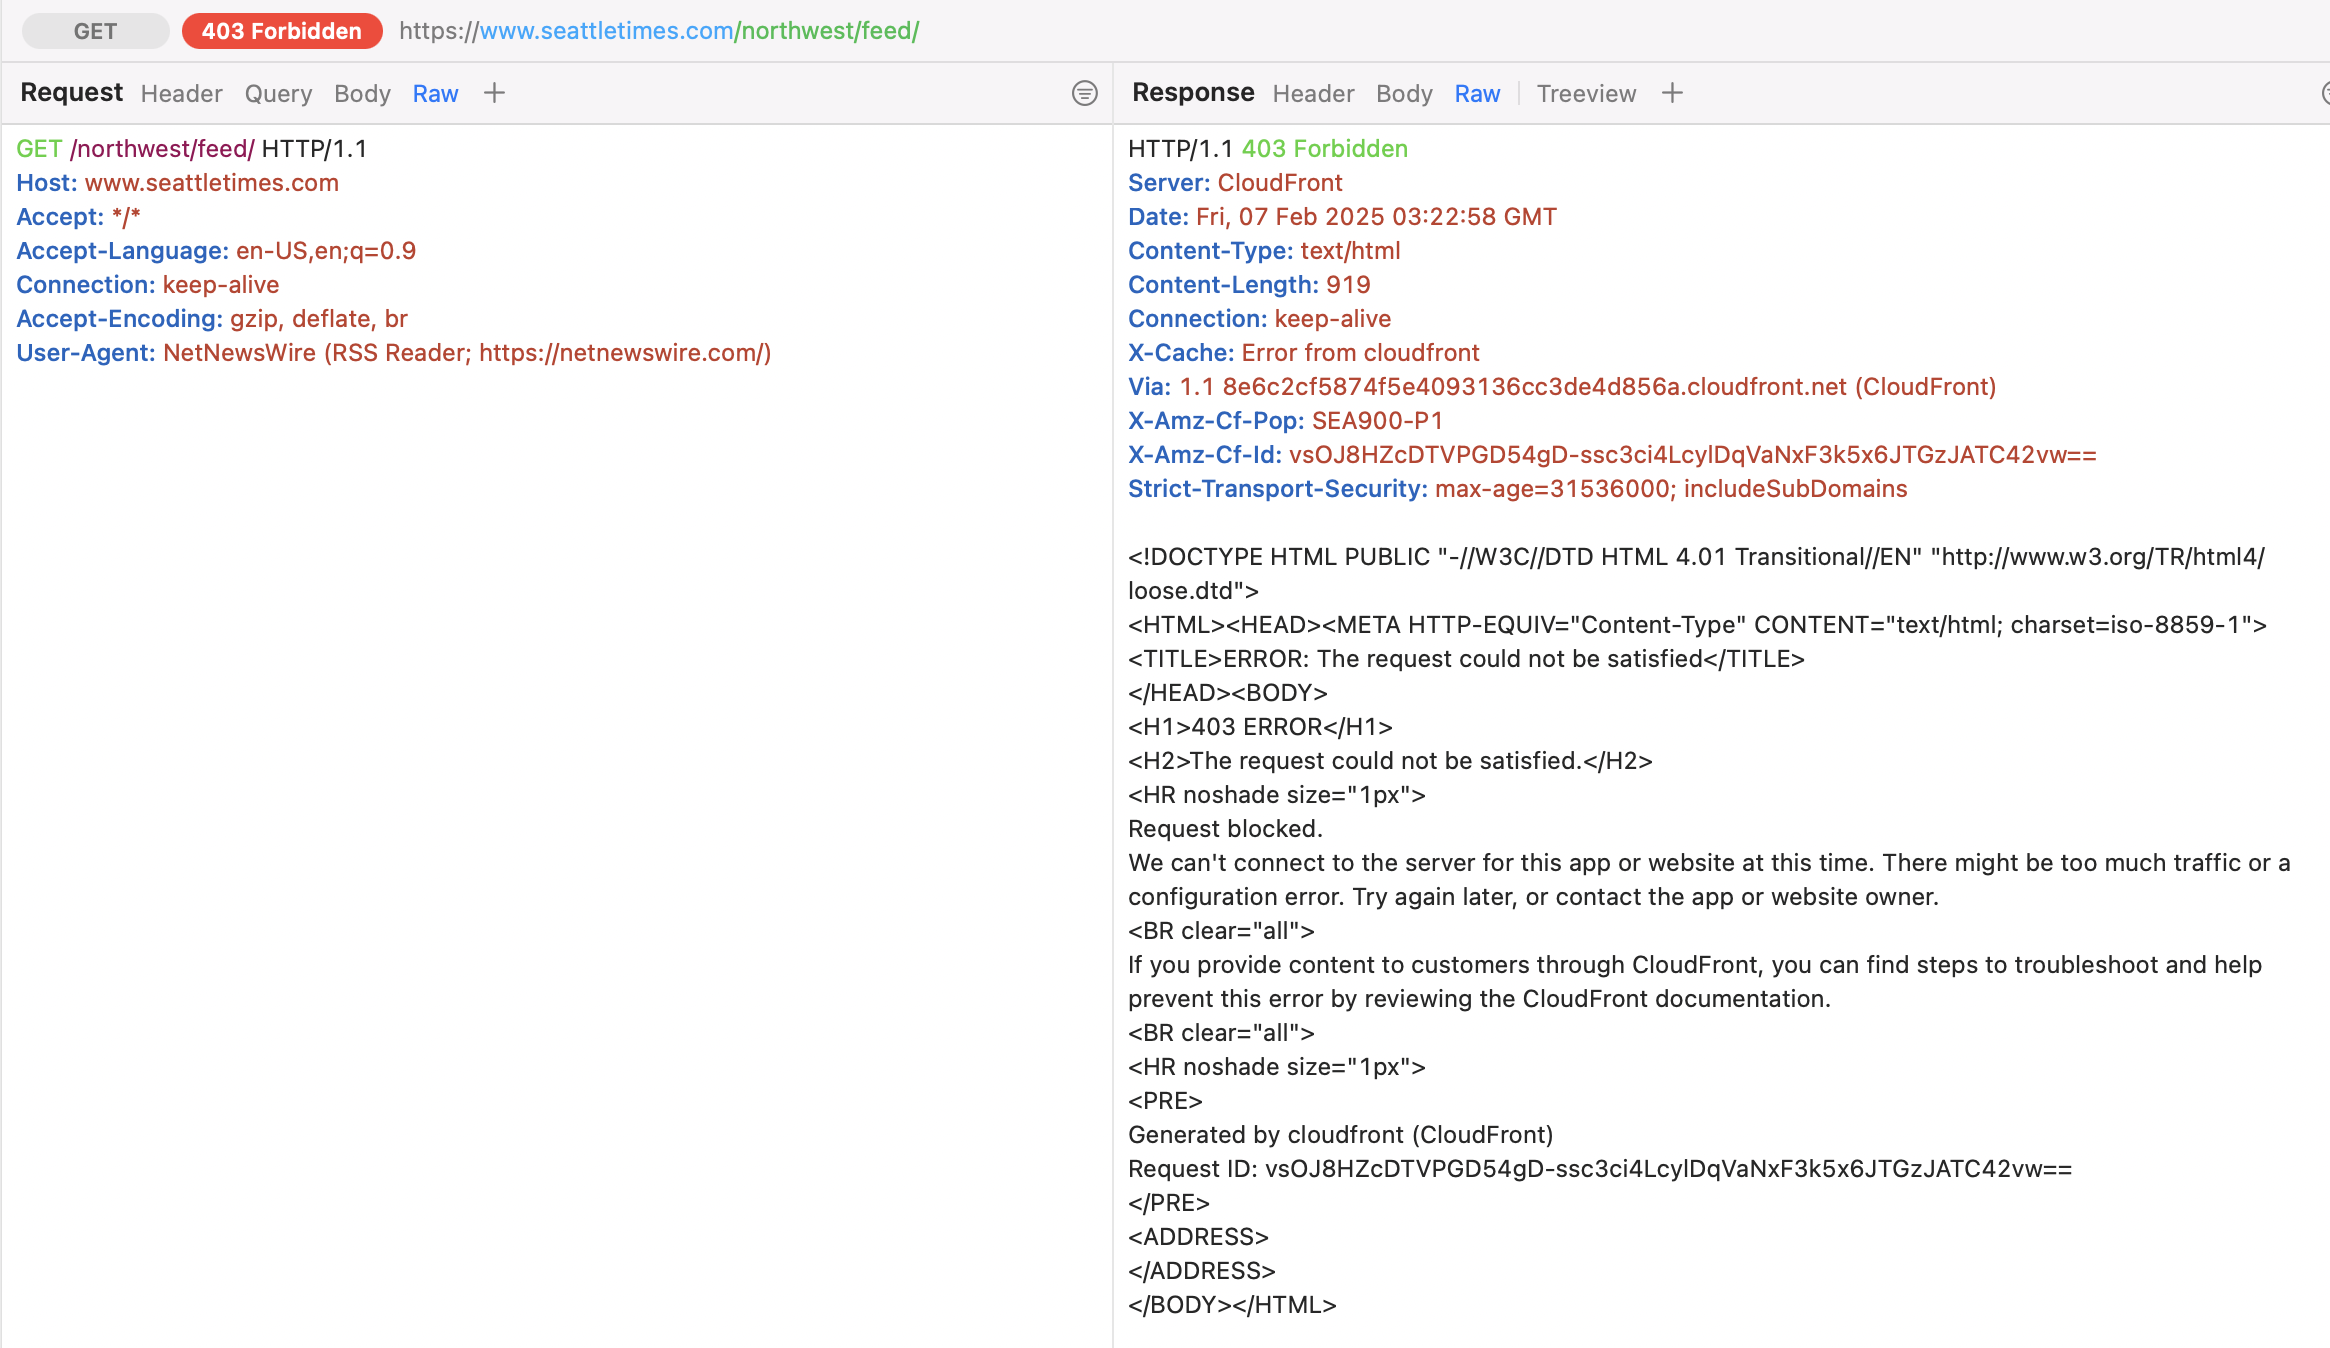This screenshot has height=1348, width=2330.
Task: Click the 'HTTP/1.1 403 Forbidden' response status line
Action: (1268, 149)
